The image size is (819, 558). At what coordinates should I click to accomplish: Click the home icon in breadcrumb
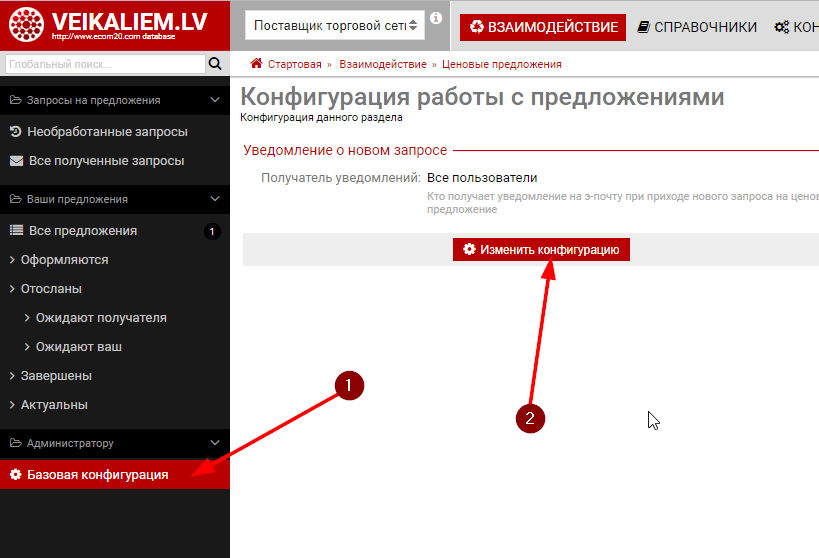(257, 64)
